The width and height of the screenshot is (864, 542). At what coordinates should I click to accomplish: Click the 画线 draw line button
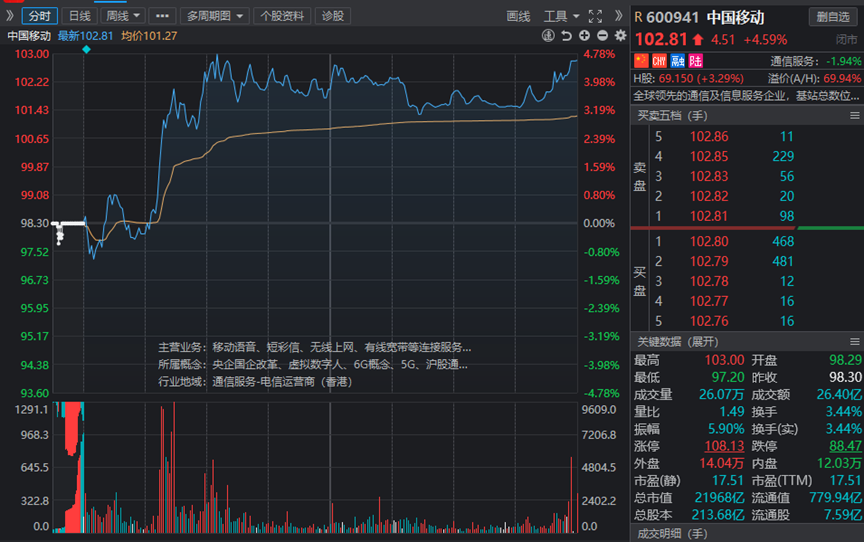point(518,16)
